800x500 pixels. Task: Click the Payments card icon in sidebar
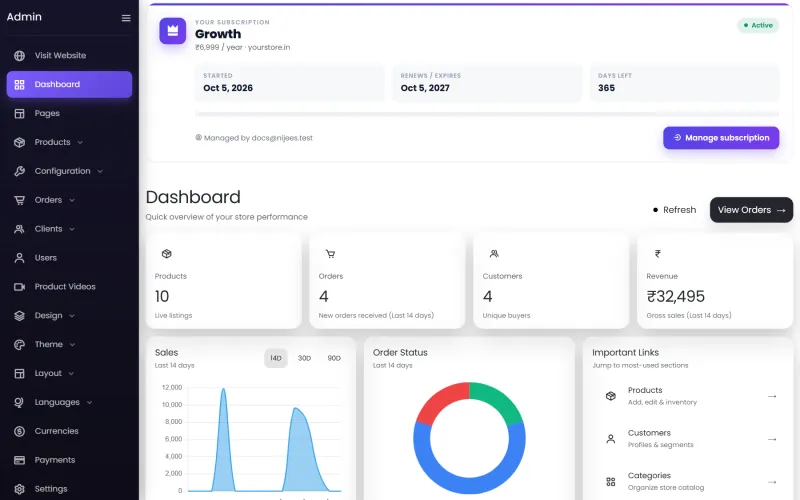click(19, 460)
